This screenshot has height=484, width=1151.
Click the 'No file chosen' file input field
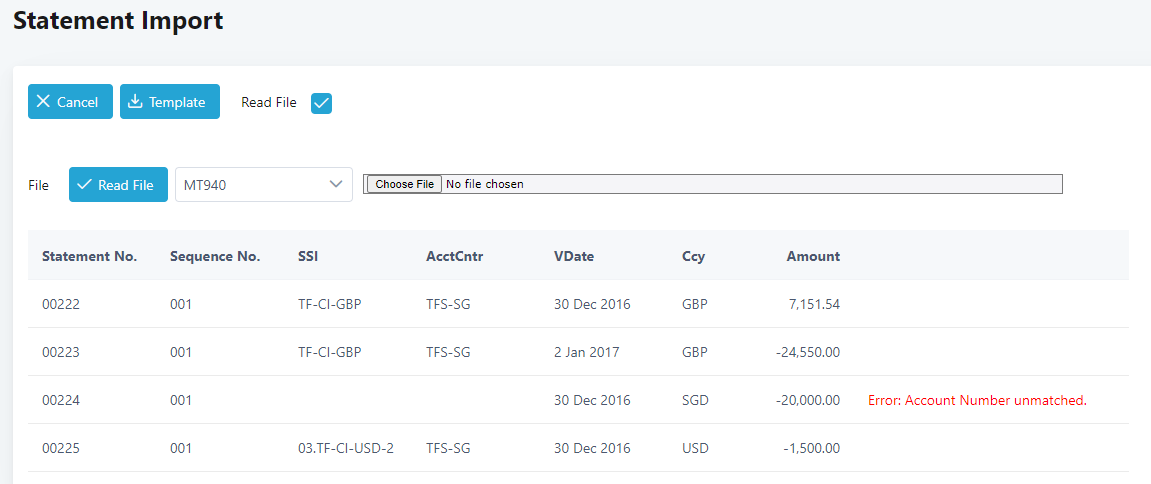(713, 184)
